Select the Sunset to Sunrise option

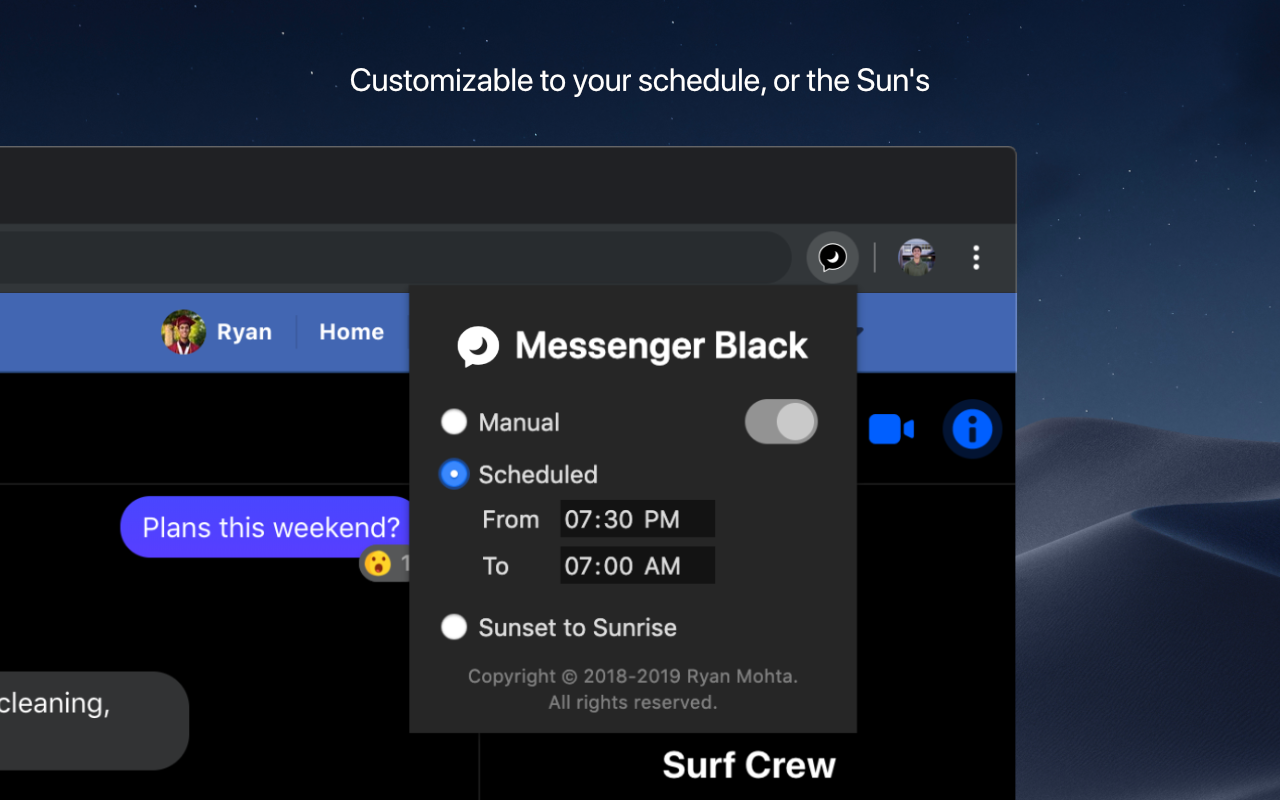(454, 627)
